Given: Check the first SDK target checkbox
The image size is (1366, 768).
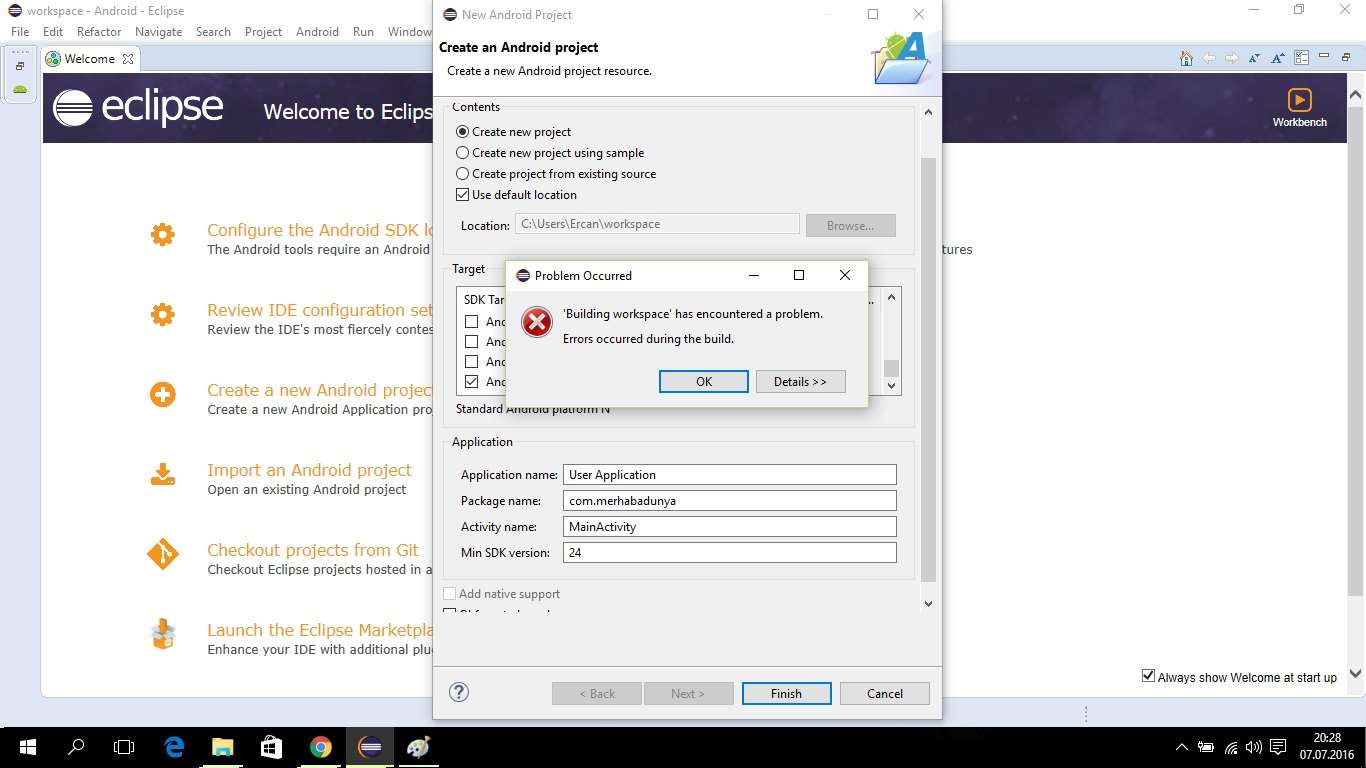Looking at the screenshot, I should coord(472,322).
